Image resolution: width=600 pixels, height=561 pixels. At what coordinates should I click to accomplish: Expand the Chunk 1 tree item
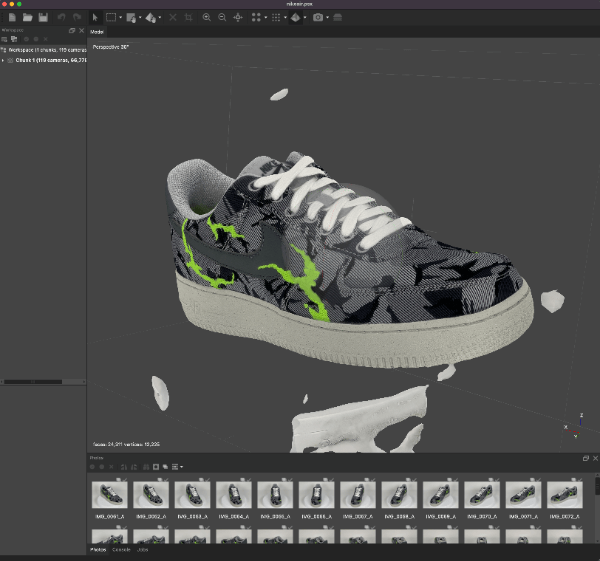coord(4,60)
